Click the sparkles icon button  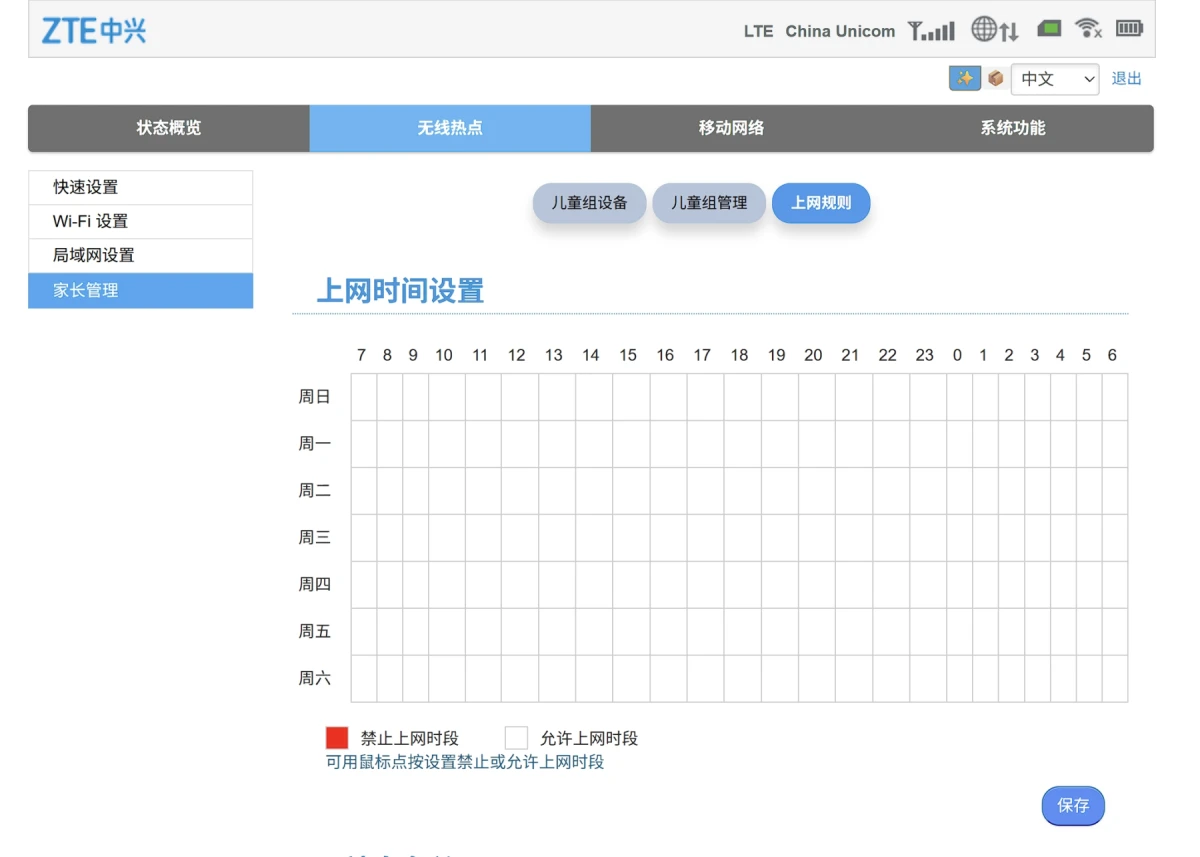tap(964, 78)
